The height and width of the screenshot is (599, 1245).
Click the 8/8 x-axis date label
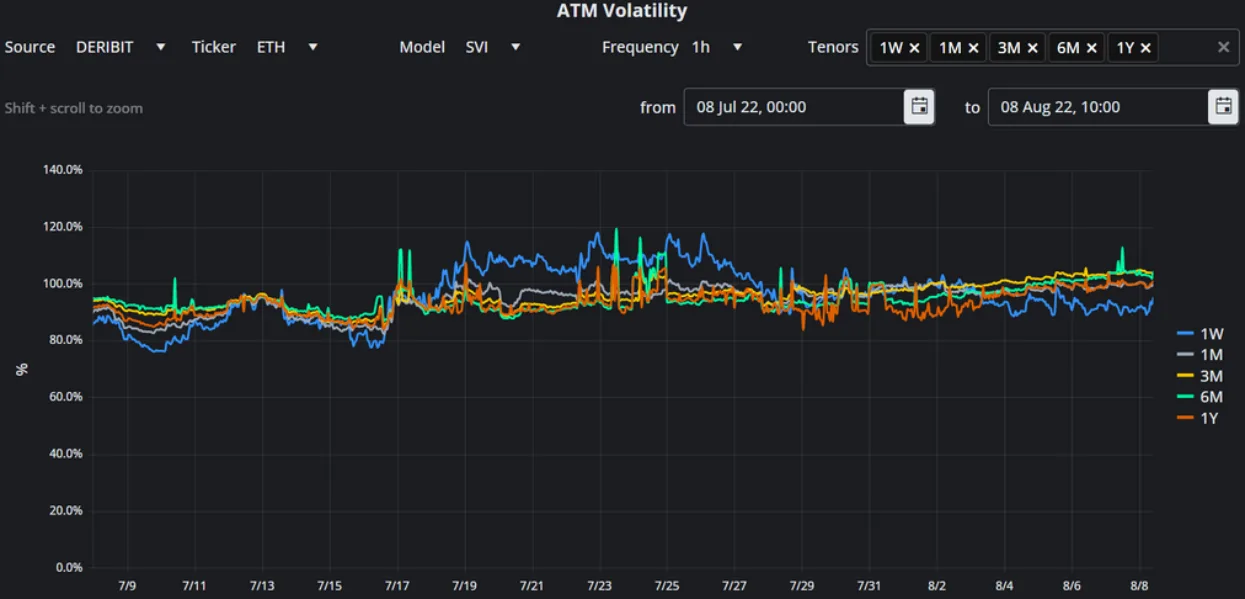(x=1140, y=586)
